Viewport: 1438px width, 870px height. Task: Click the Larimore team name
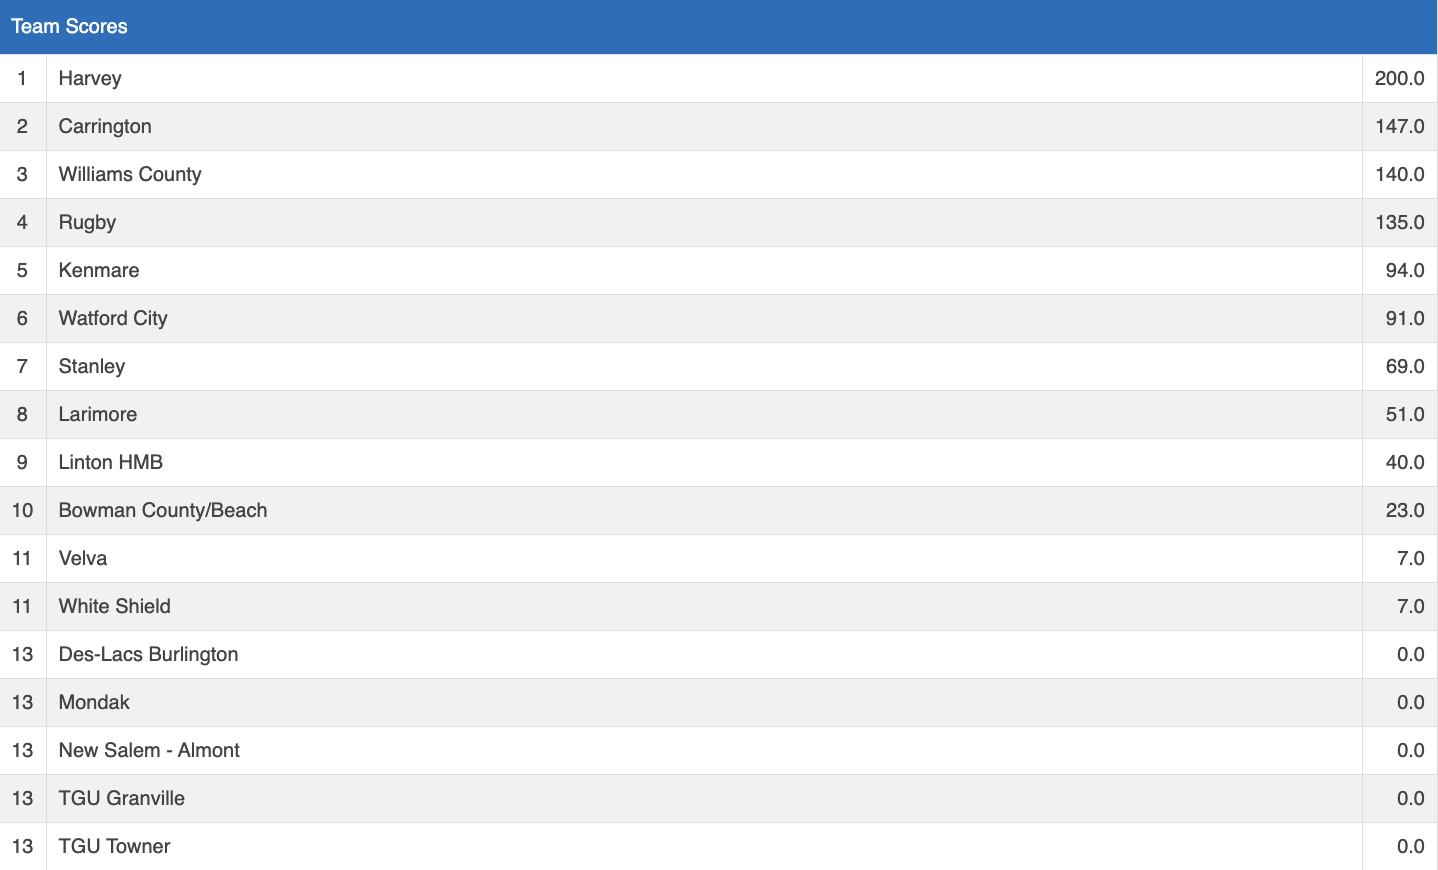(98, 414)
